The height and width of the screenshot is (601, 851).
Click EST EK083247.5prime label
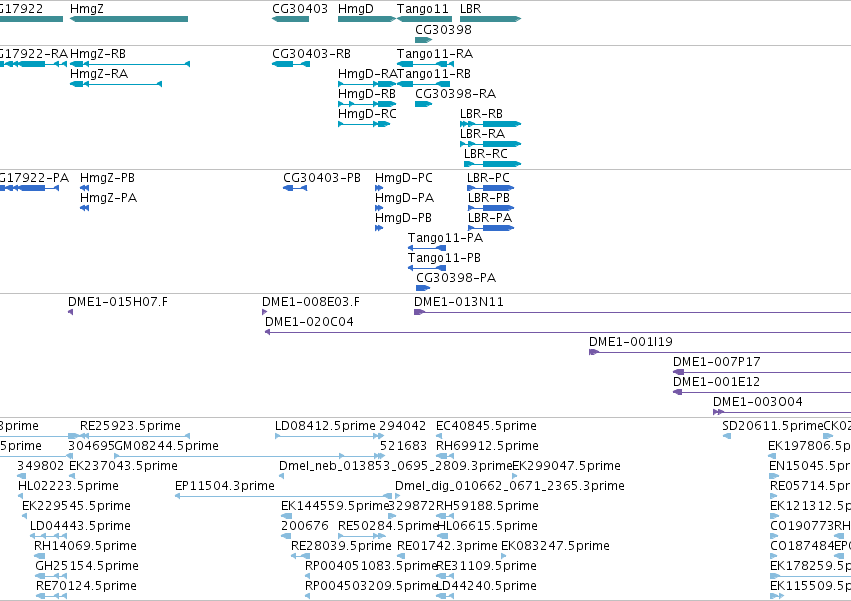(555, 546)
